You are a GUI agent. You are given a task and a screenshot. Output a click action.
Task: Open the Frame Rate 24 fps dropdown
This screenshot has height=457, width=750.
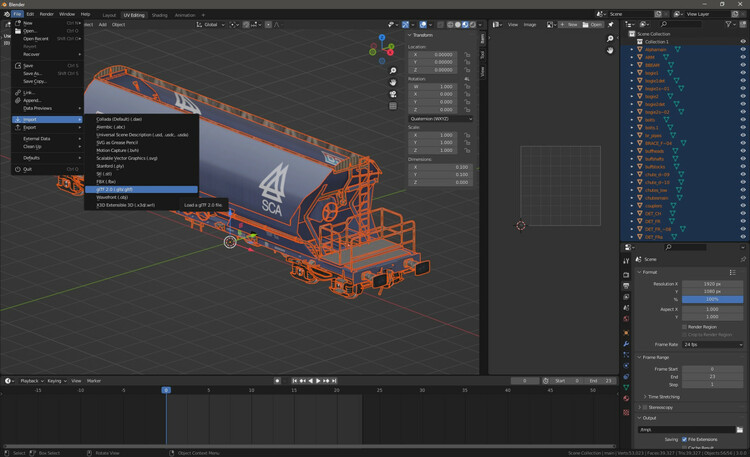click(713, 345)
